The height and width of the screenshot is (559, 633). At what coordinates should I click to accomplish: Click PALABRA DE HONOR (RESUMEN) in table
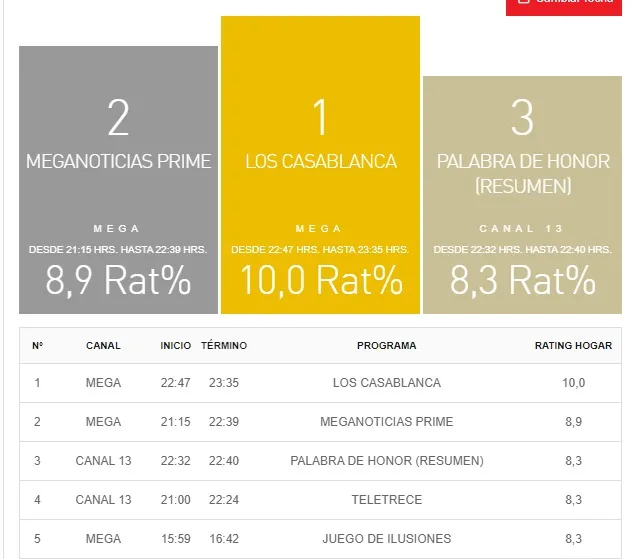point(387,461)
